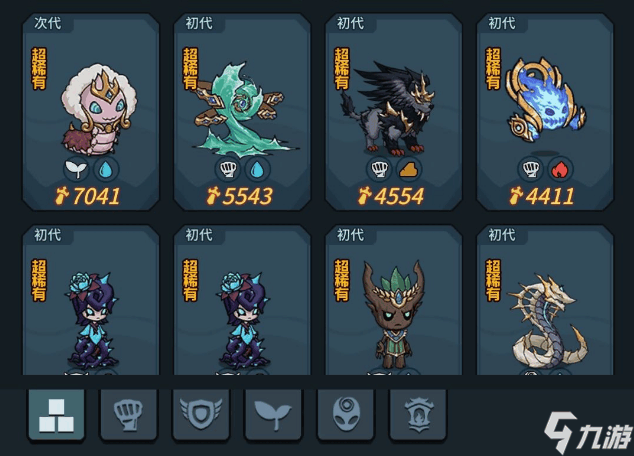This screenshot has height=456, width=634.
Task: Select the all-types blocks filter tab
Action: pyautogui.click(x=56, y=415)
